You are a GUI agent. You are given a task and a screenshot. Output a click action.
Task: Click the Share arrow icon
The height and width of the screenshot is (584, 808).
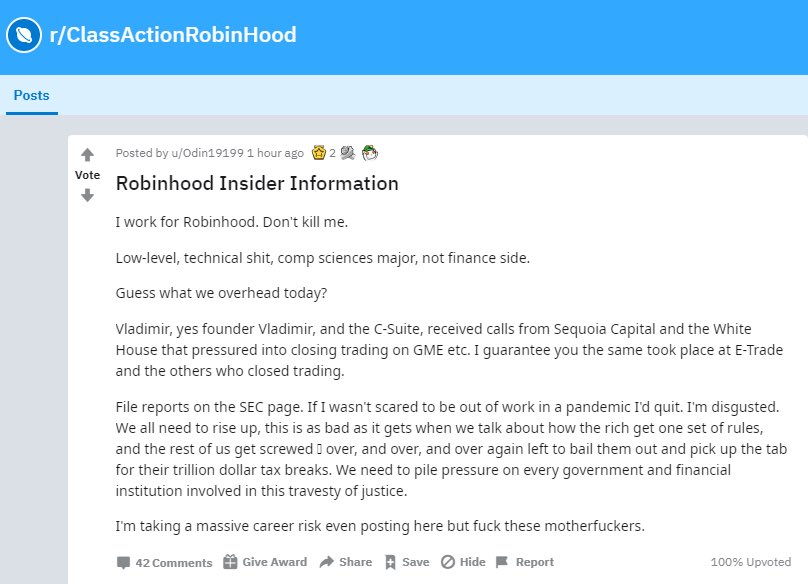click(326, 562)
